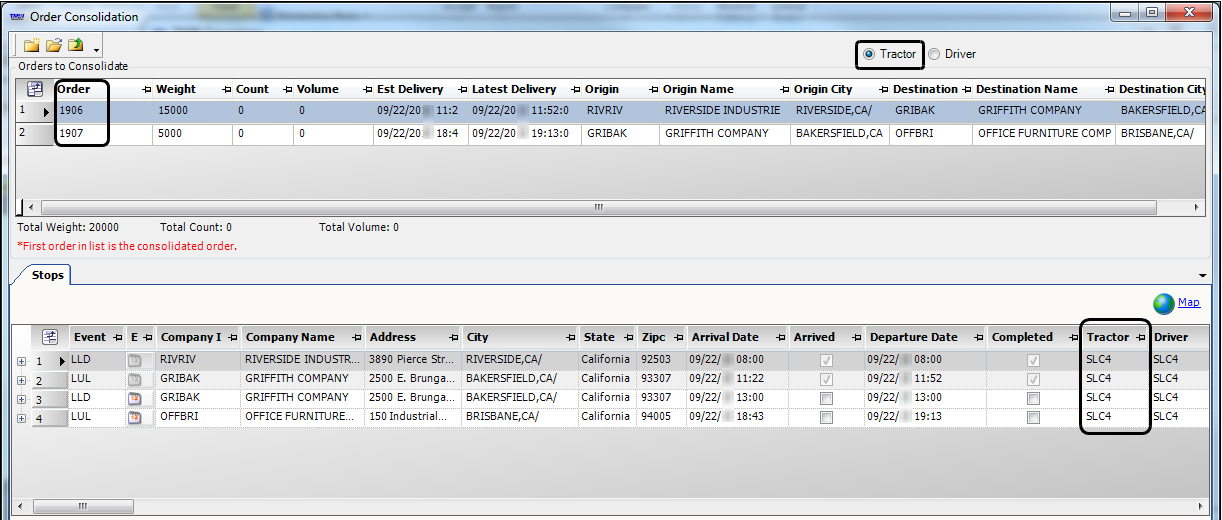
Task: Click pin icon on Order column header
Action: (147, 90)
